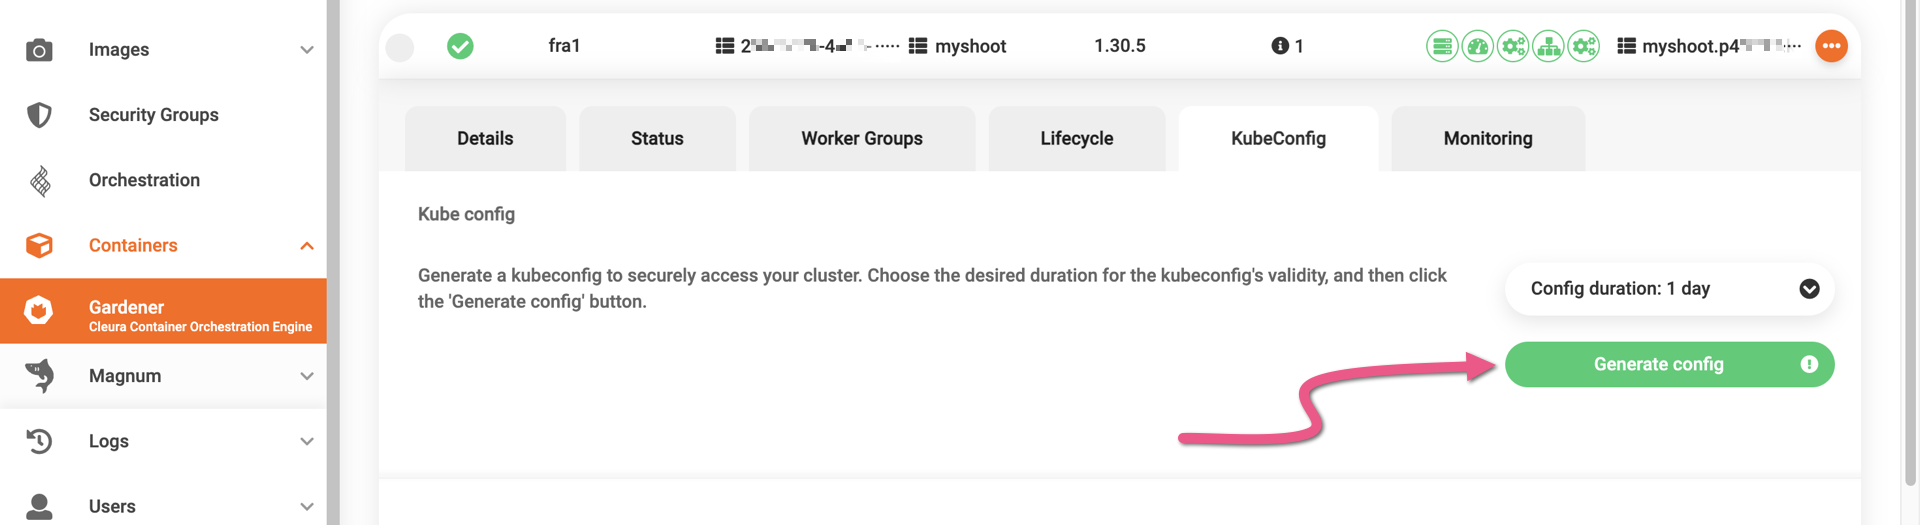Expand the Logs sidebar section

(x=307, y=441)
